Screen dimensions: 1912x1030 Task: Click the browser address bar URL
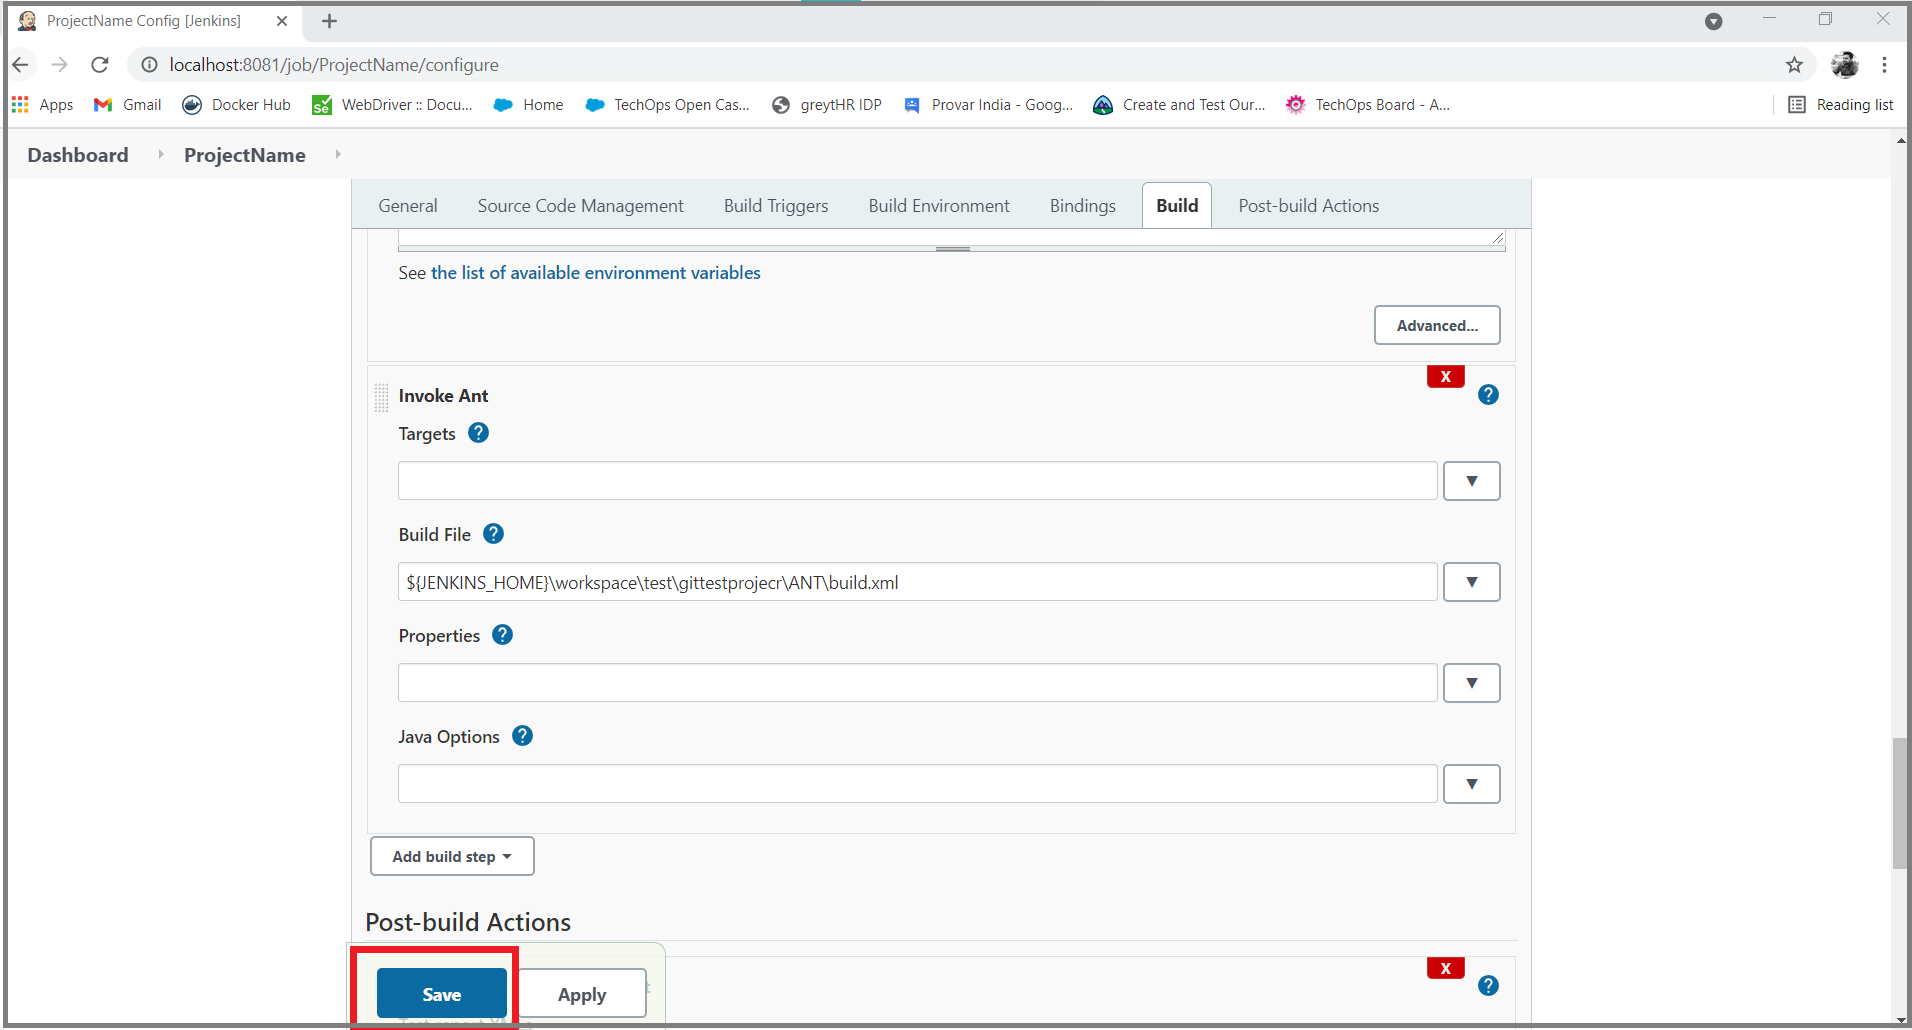pos(334,65)
